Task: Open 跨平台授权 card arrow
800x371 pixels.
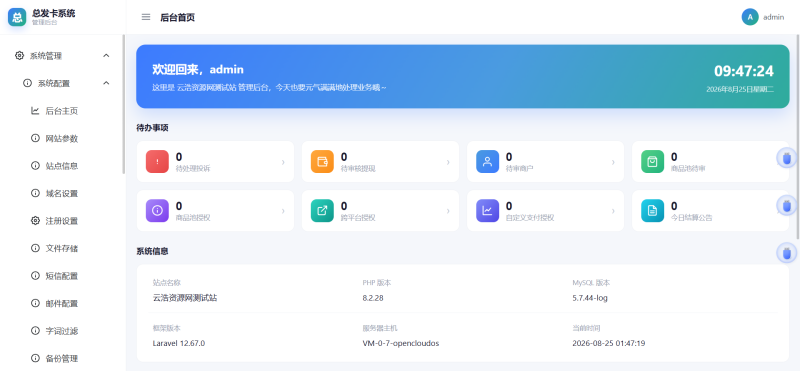Action: [x=448, y=211]
